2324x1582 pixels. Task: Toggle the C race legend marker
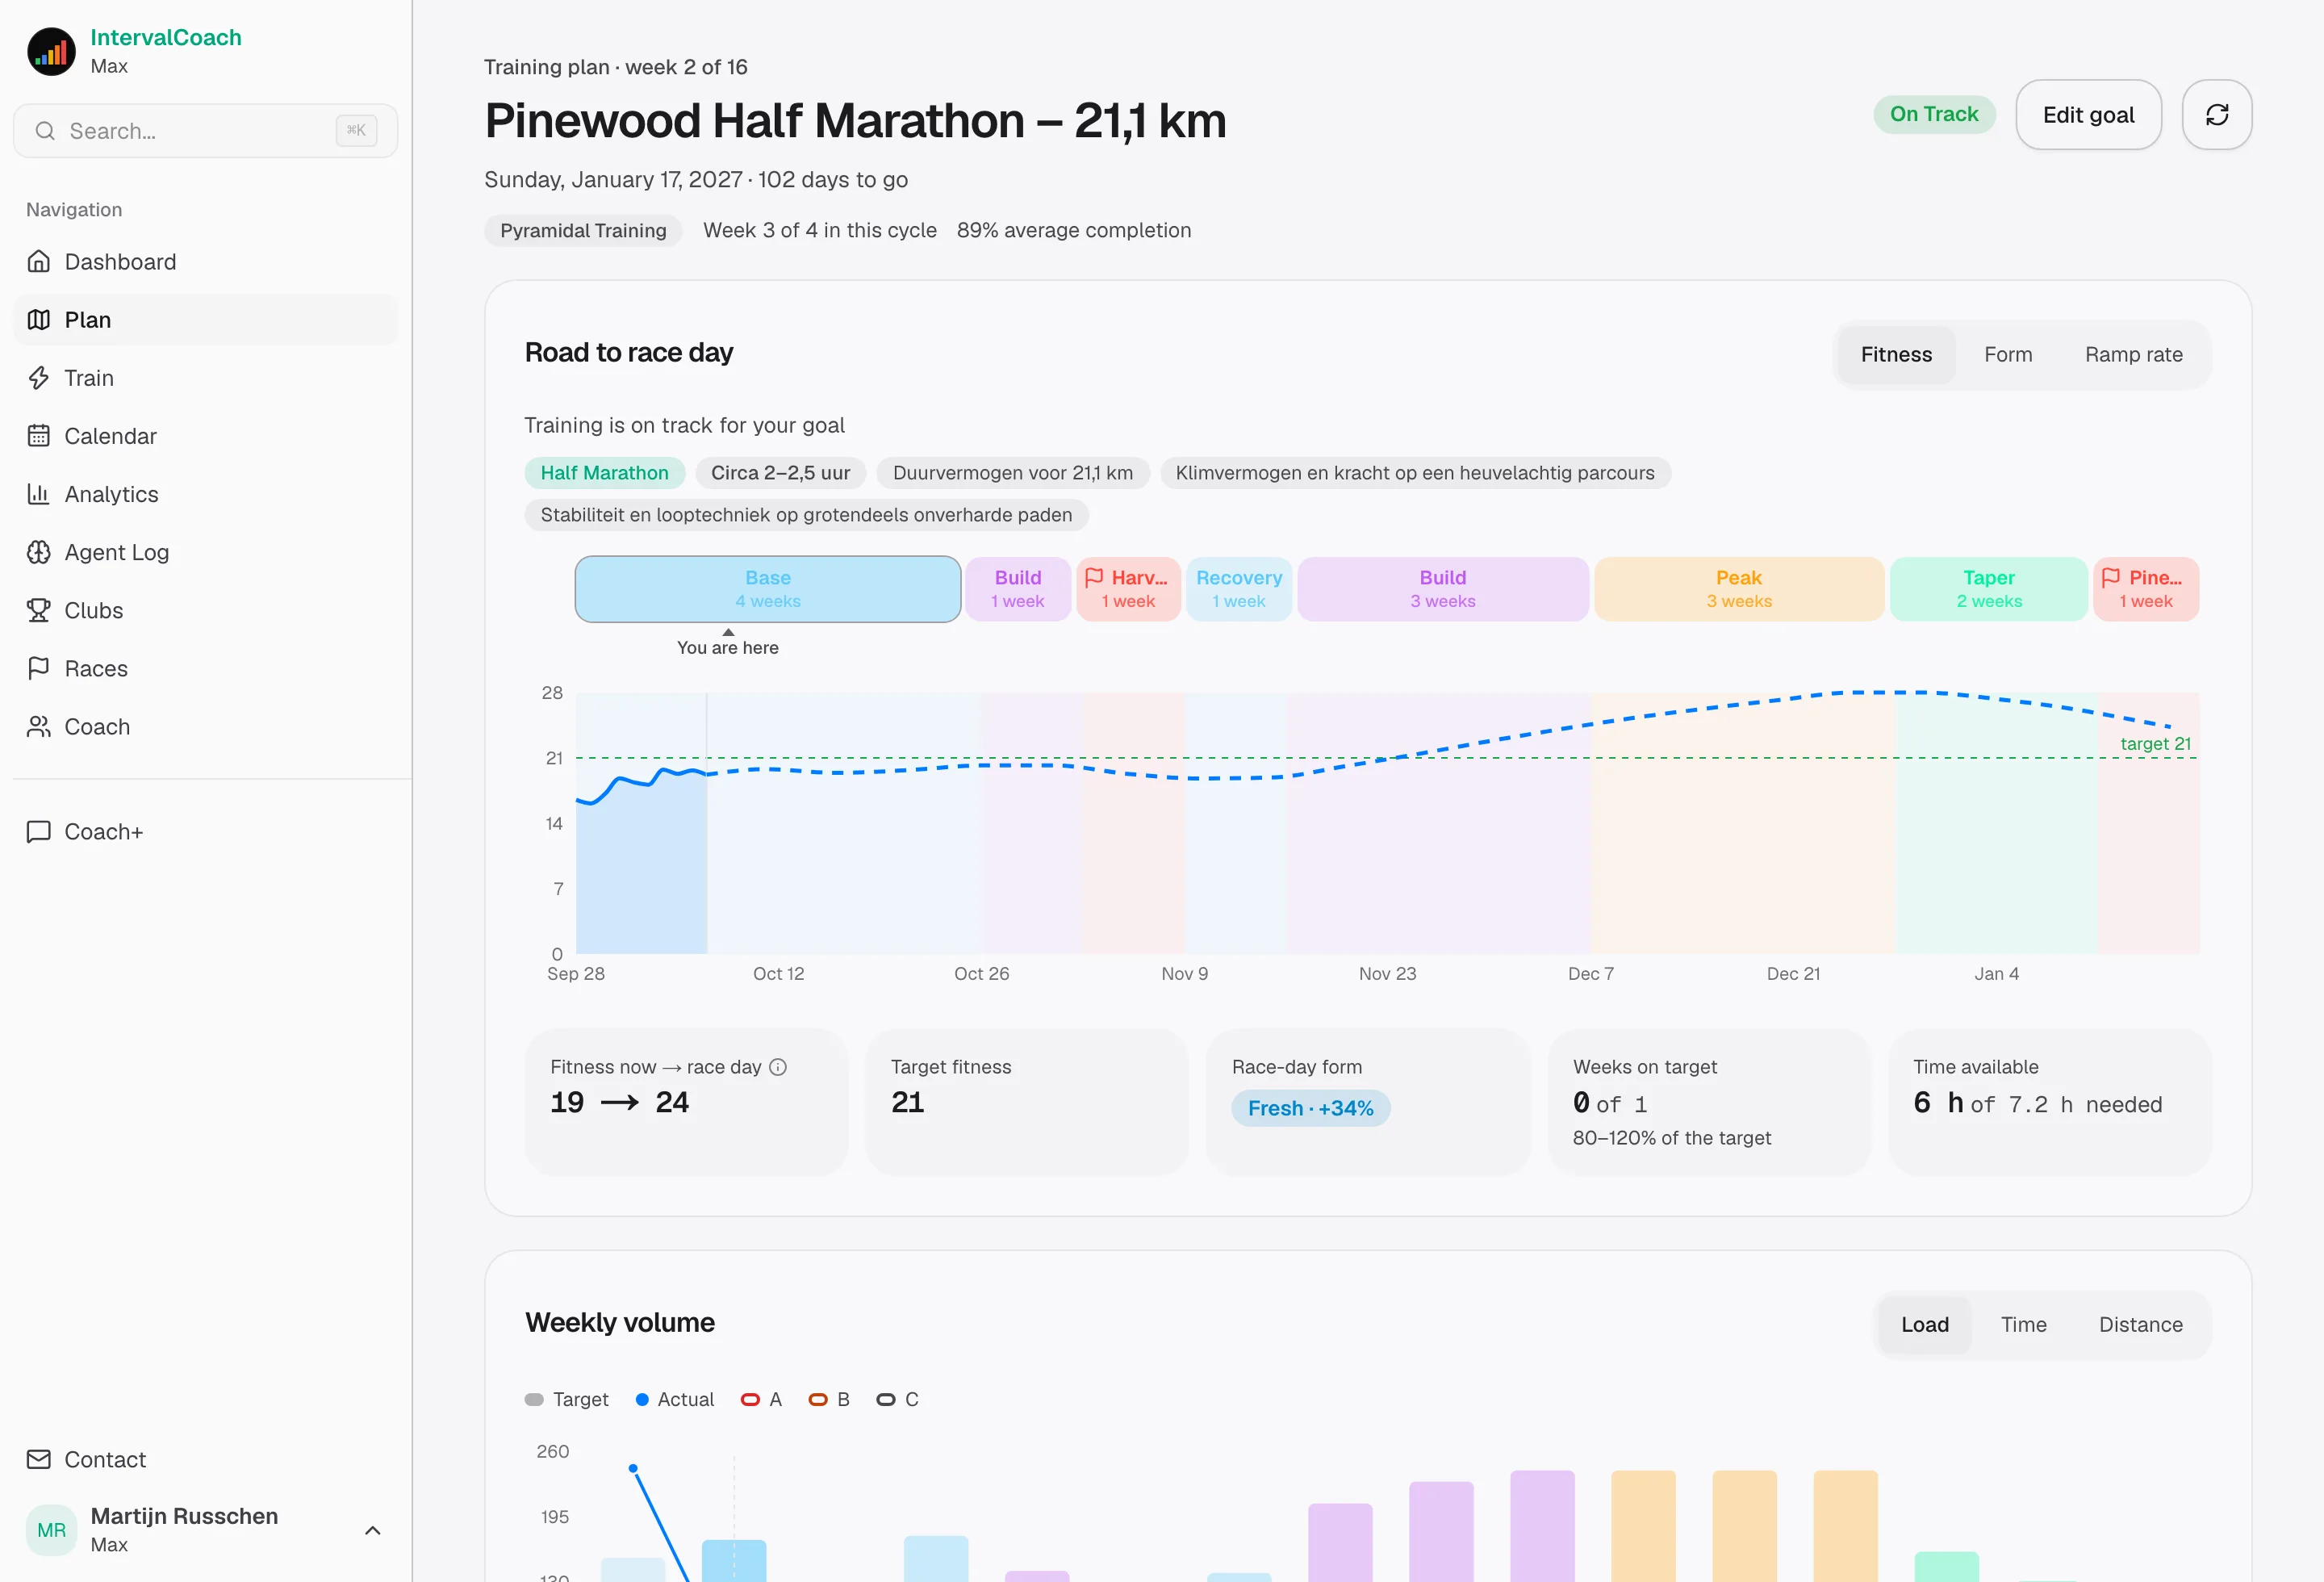[x=886, y=1400]
